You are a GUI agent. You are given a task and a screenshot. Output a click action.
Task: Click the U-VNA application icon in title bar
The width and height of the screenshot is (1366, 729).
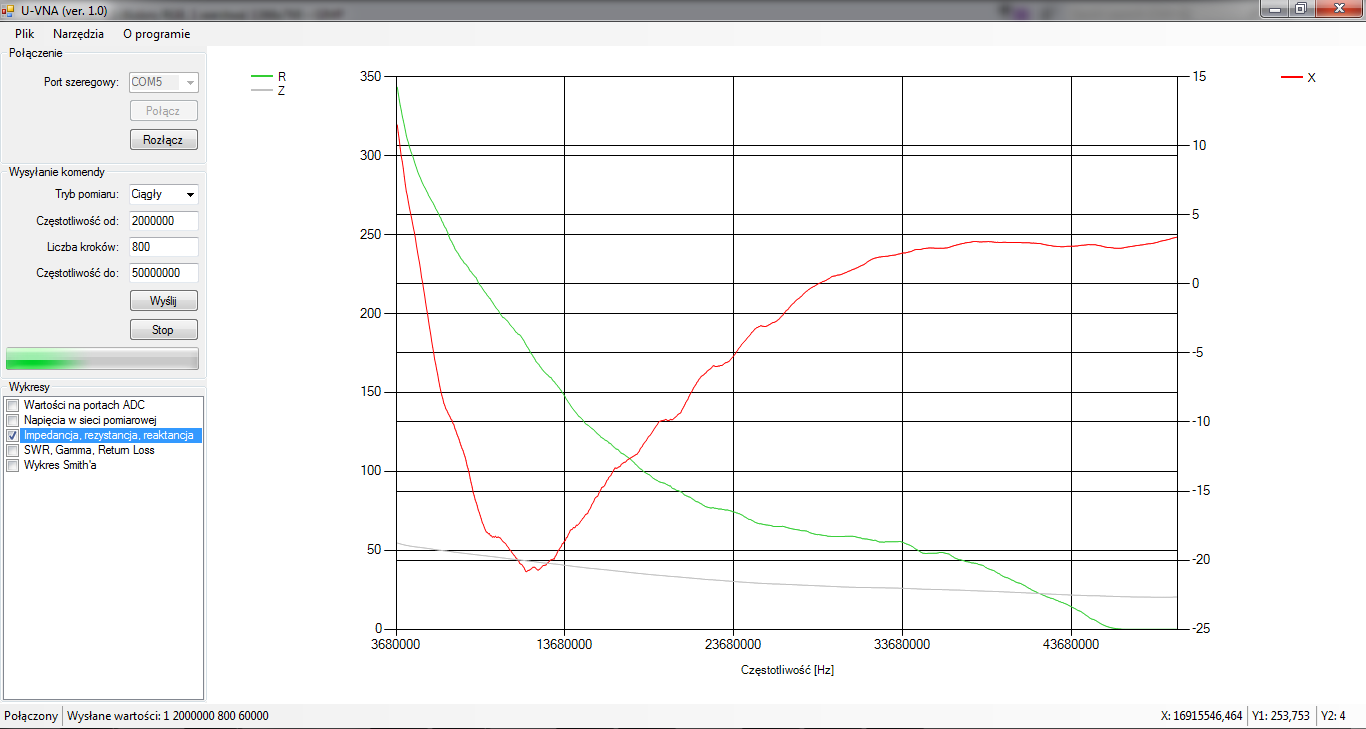point(9,9)
